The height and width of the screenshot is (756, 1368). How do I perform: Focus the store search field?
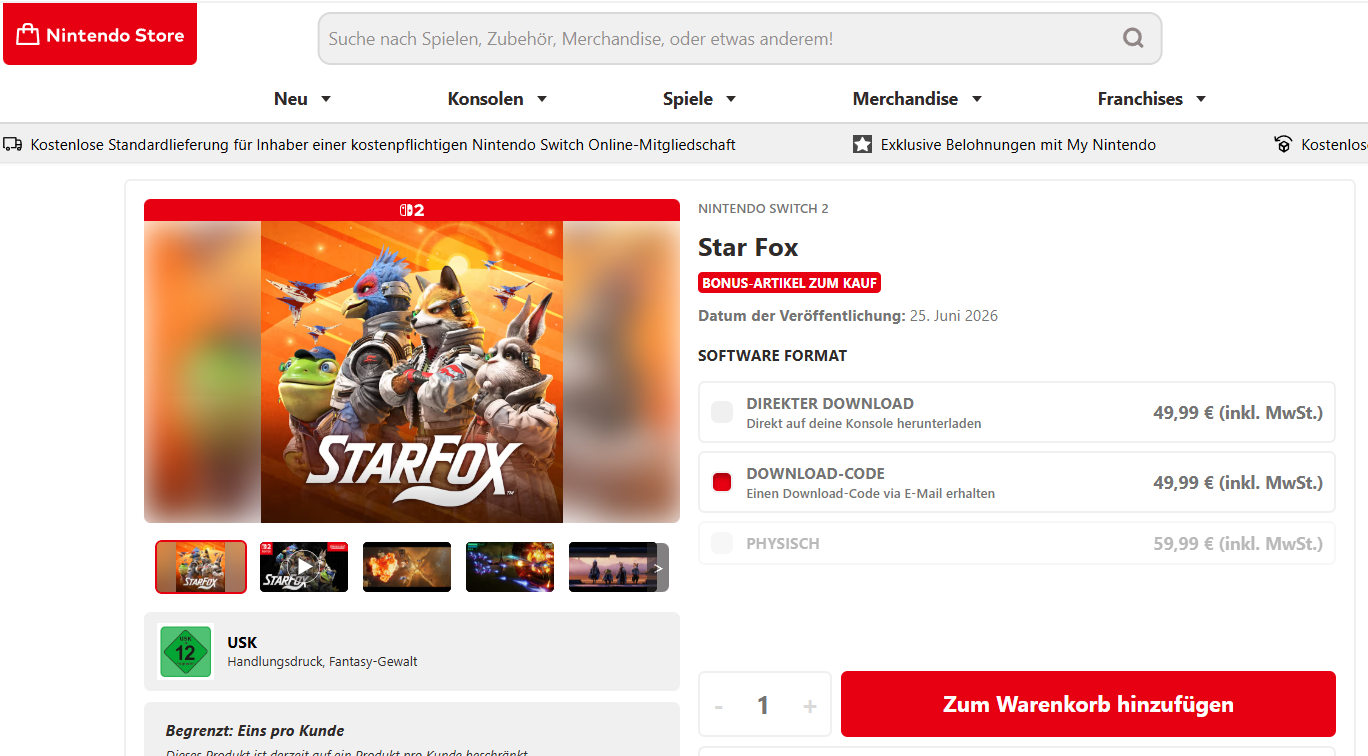[740, 39]
